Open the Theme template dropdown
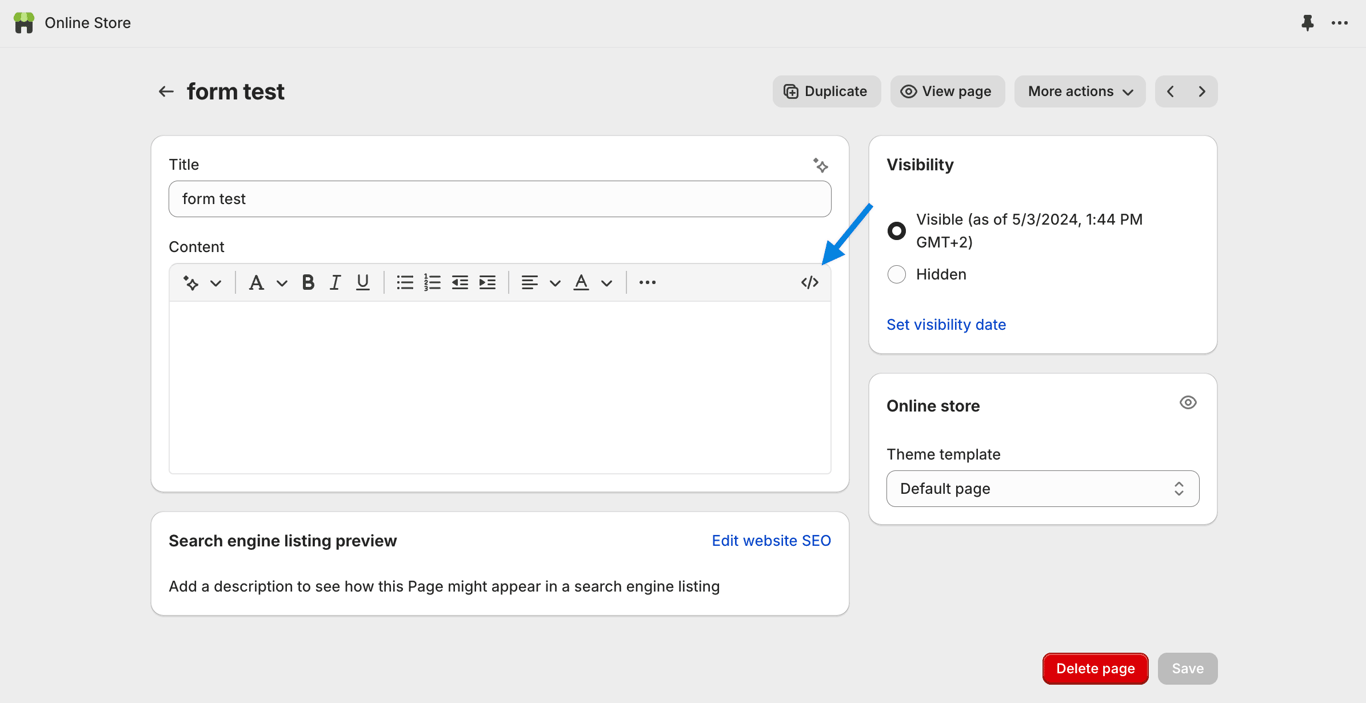1366x703 pixels. click(1042, 489)
